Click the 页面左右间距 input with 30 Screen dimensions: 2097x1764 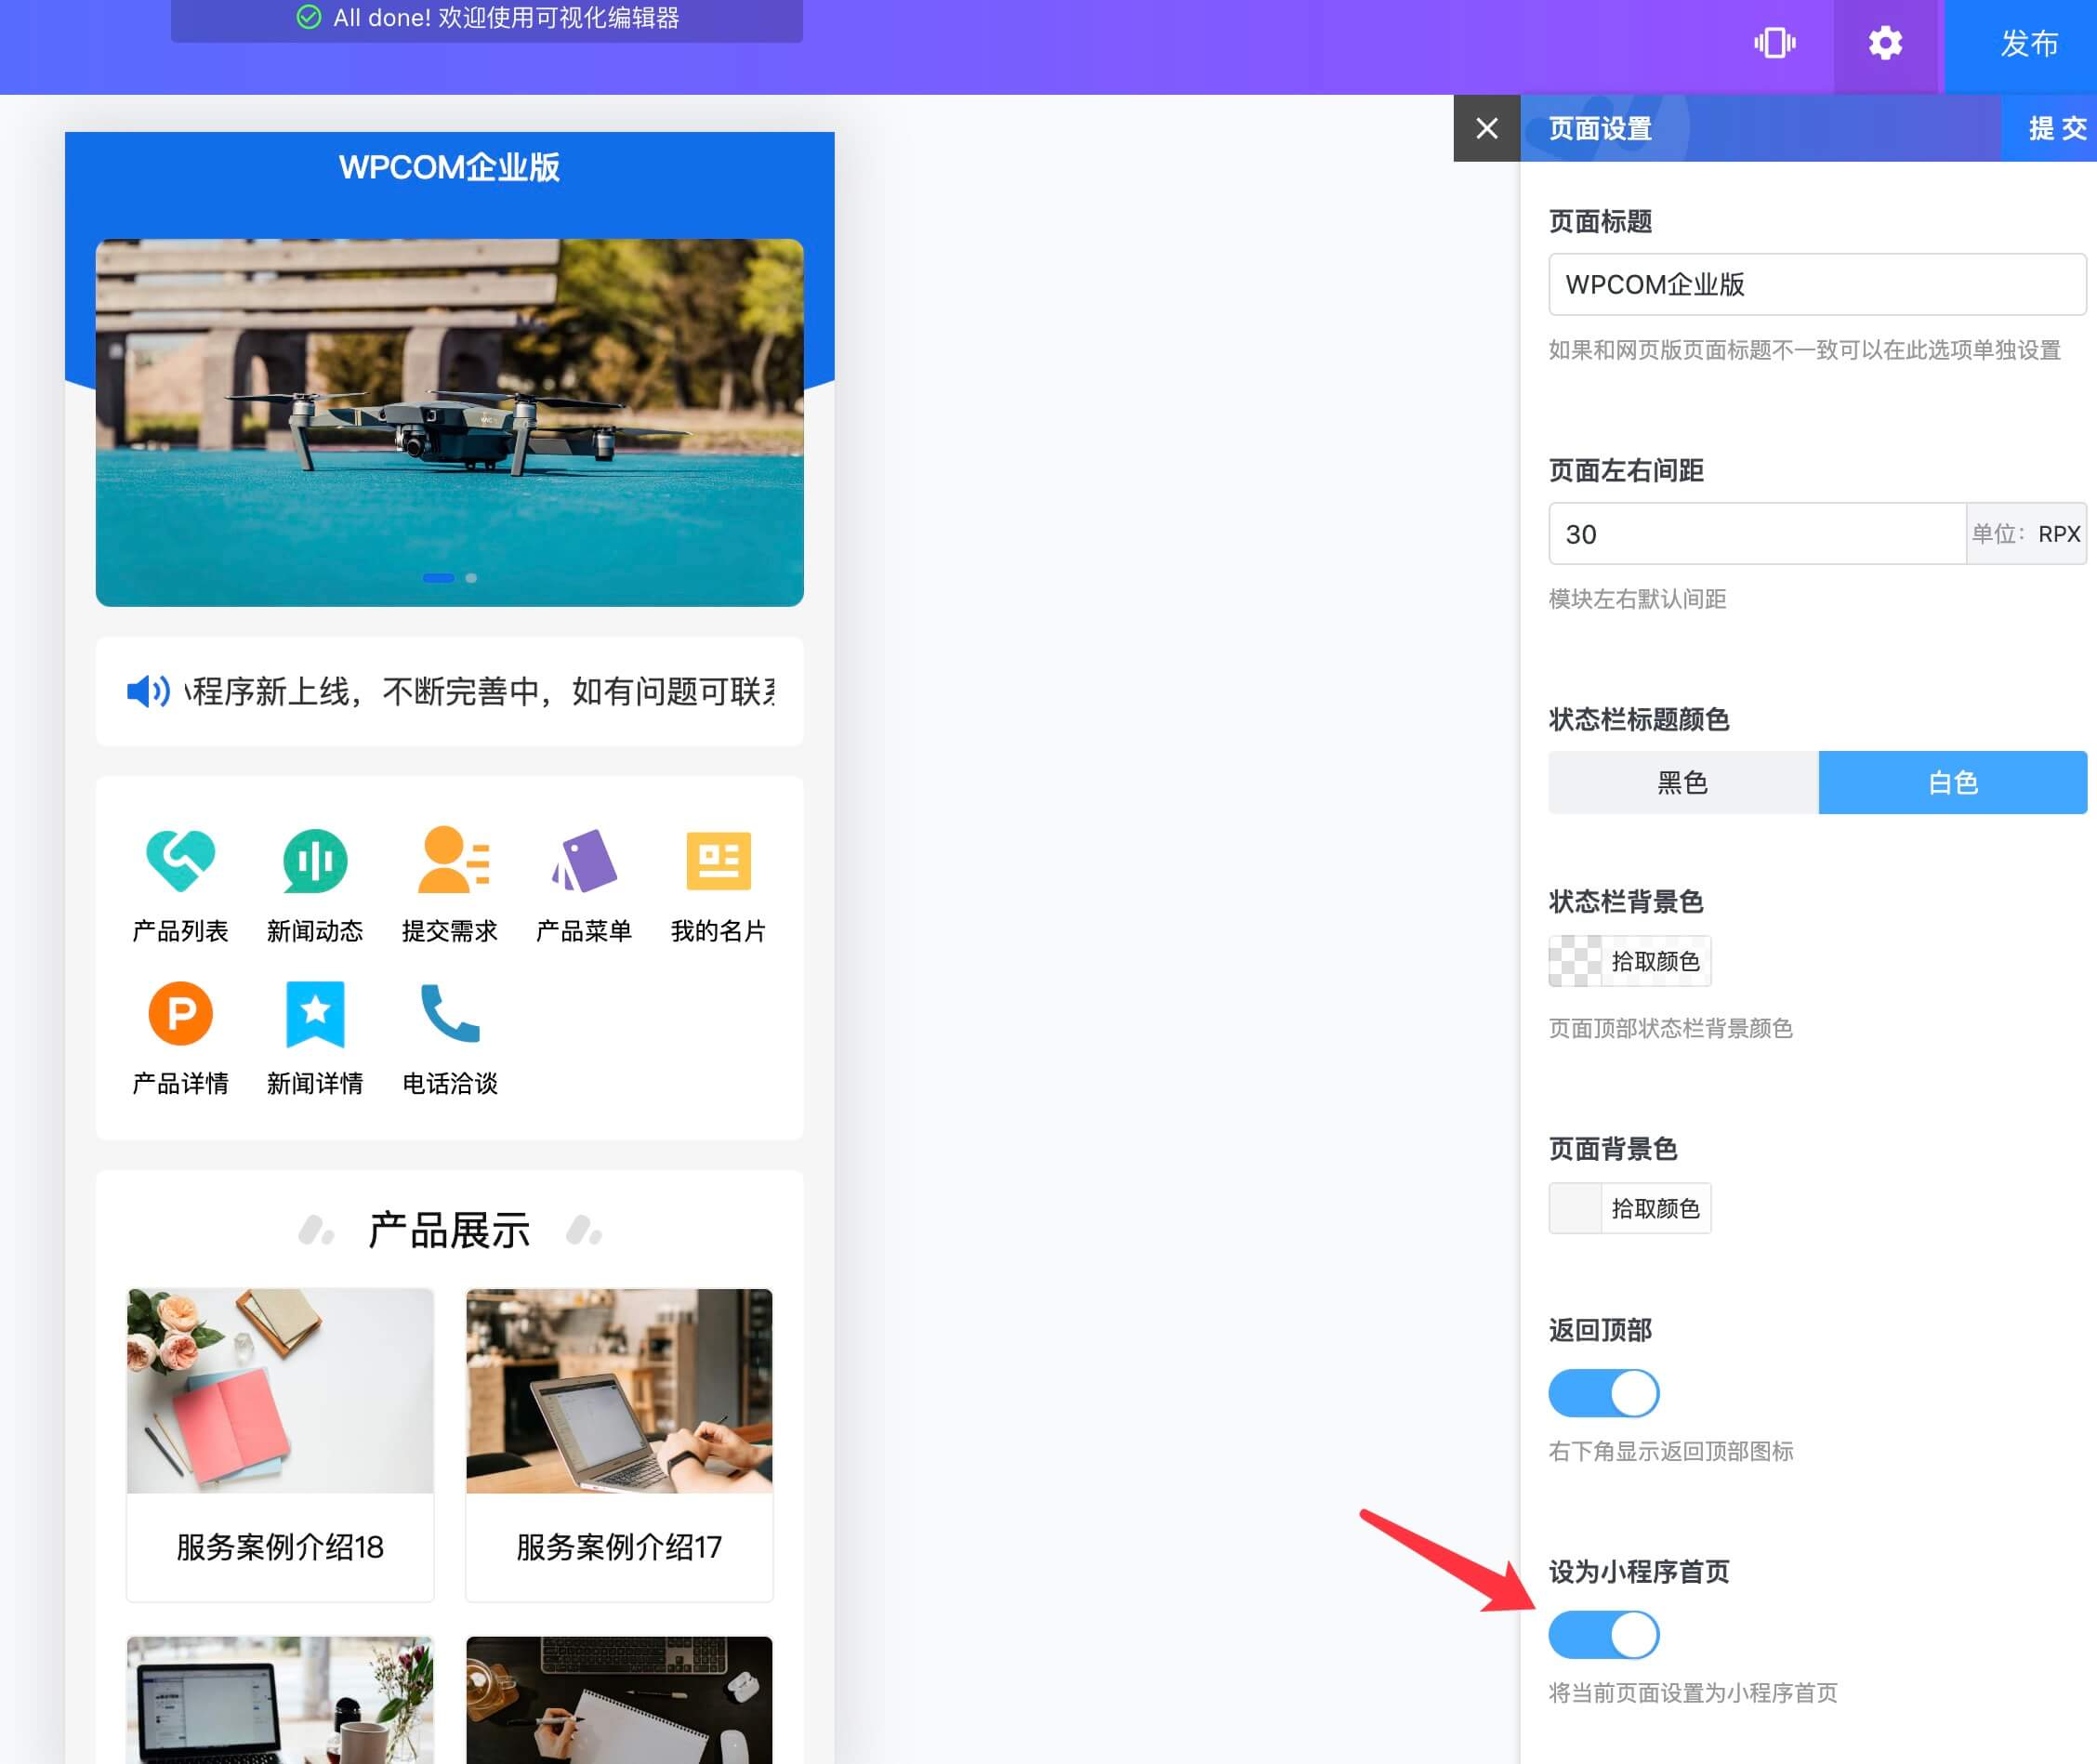[x=1757, y=534]
